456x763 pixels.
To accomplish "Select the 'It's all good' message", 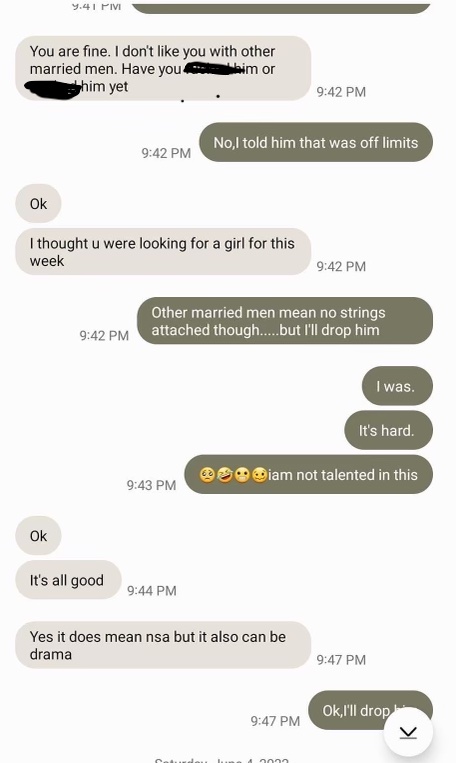I will click(x=68, y=580).
